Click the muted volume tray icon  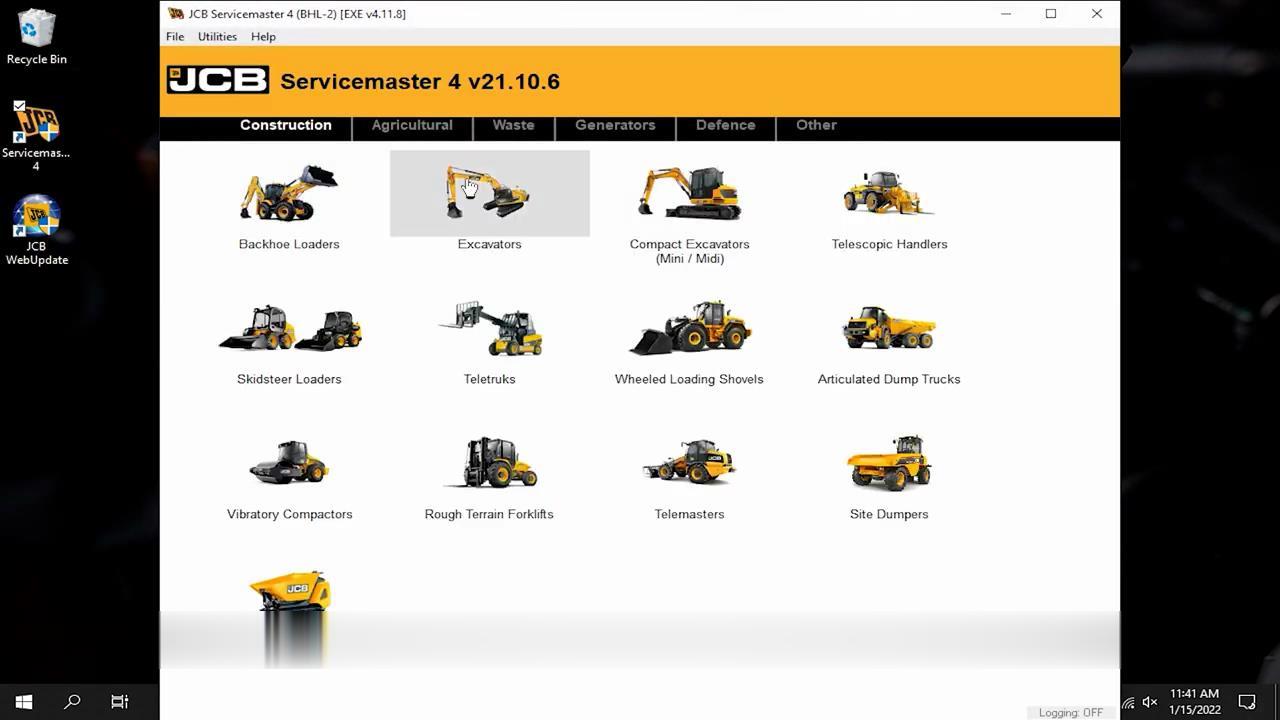tap(1150, 703)
